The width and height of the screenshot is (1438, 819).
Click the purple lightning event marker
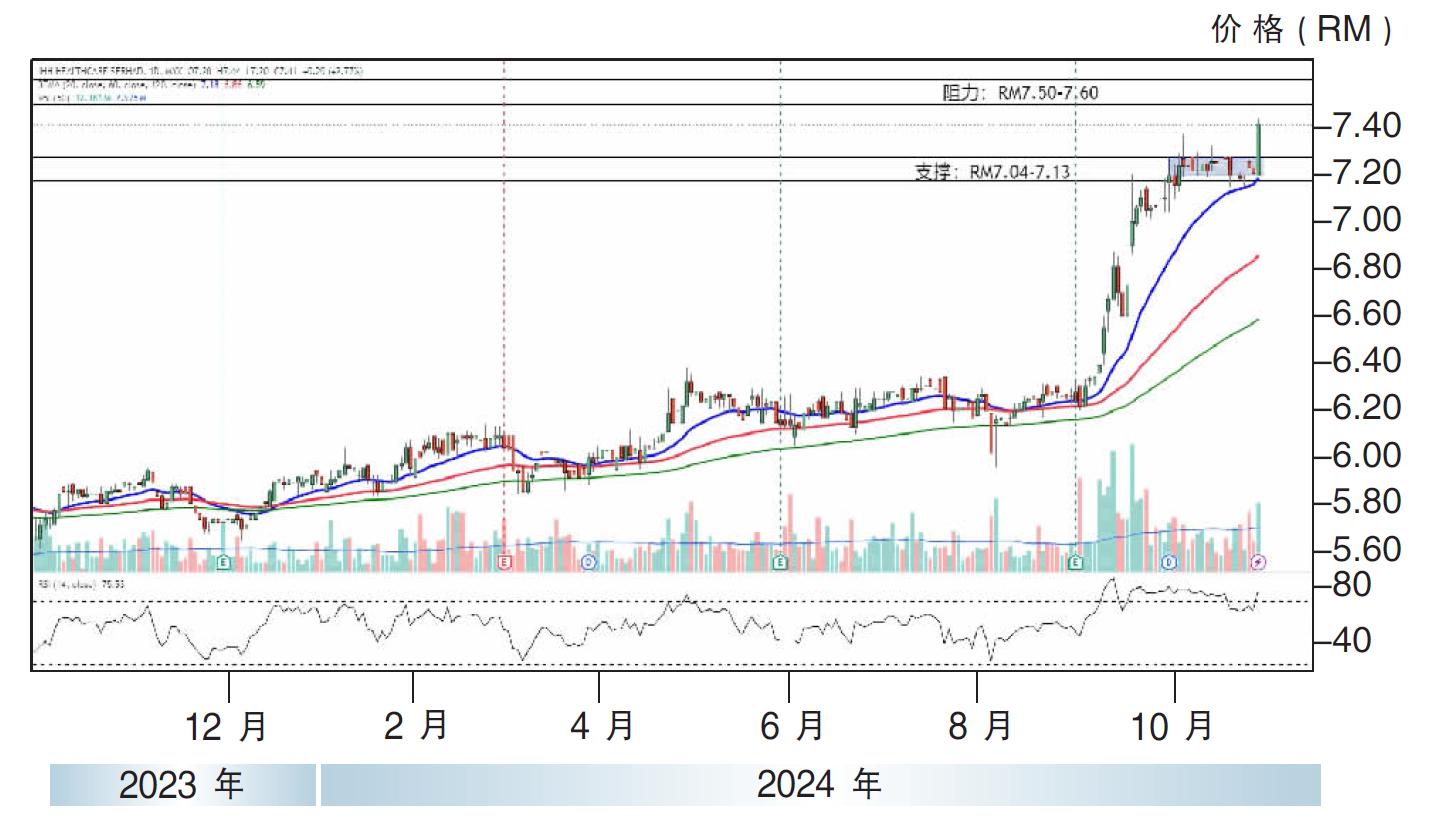pyautogui.click(x=1259, y=563)
